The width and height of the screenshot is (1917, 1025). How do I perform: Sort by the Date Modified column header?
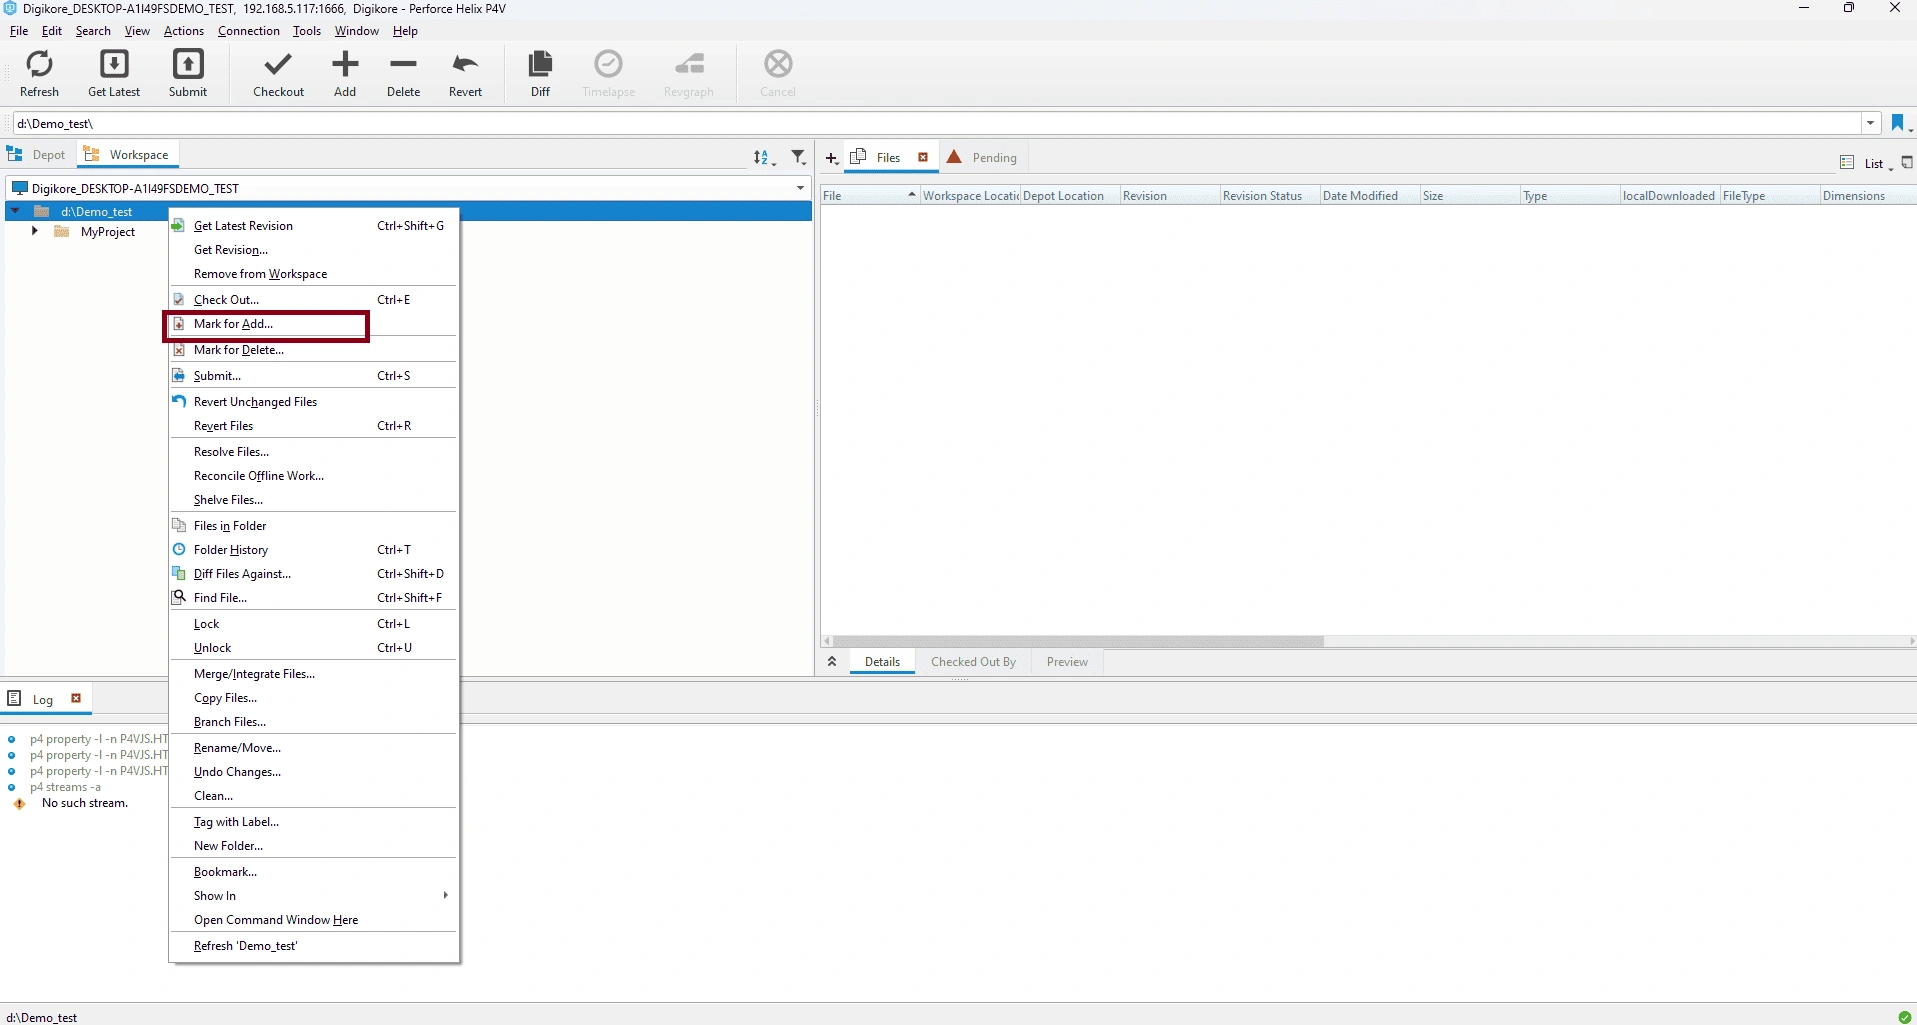(1369, 196)
